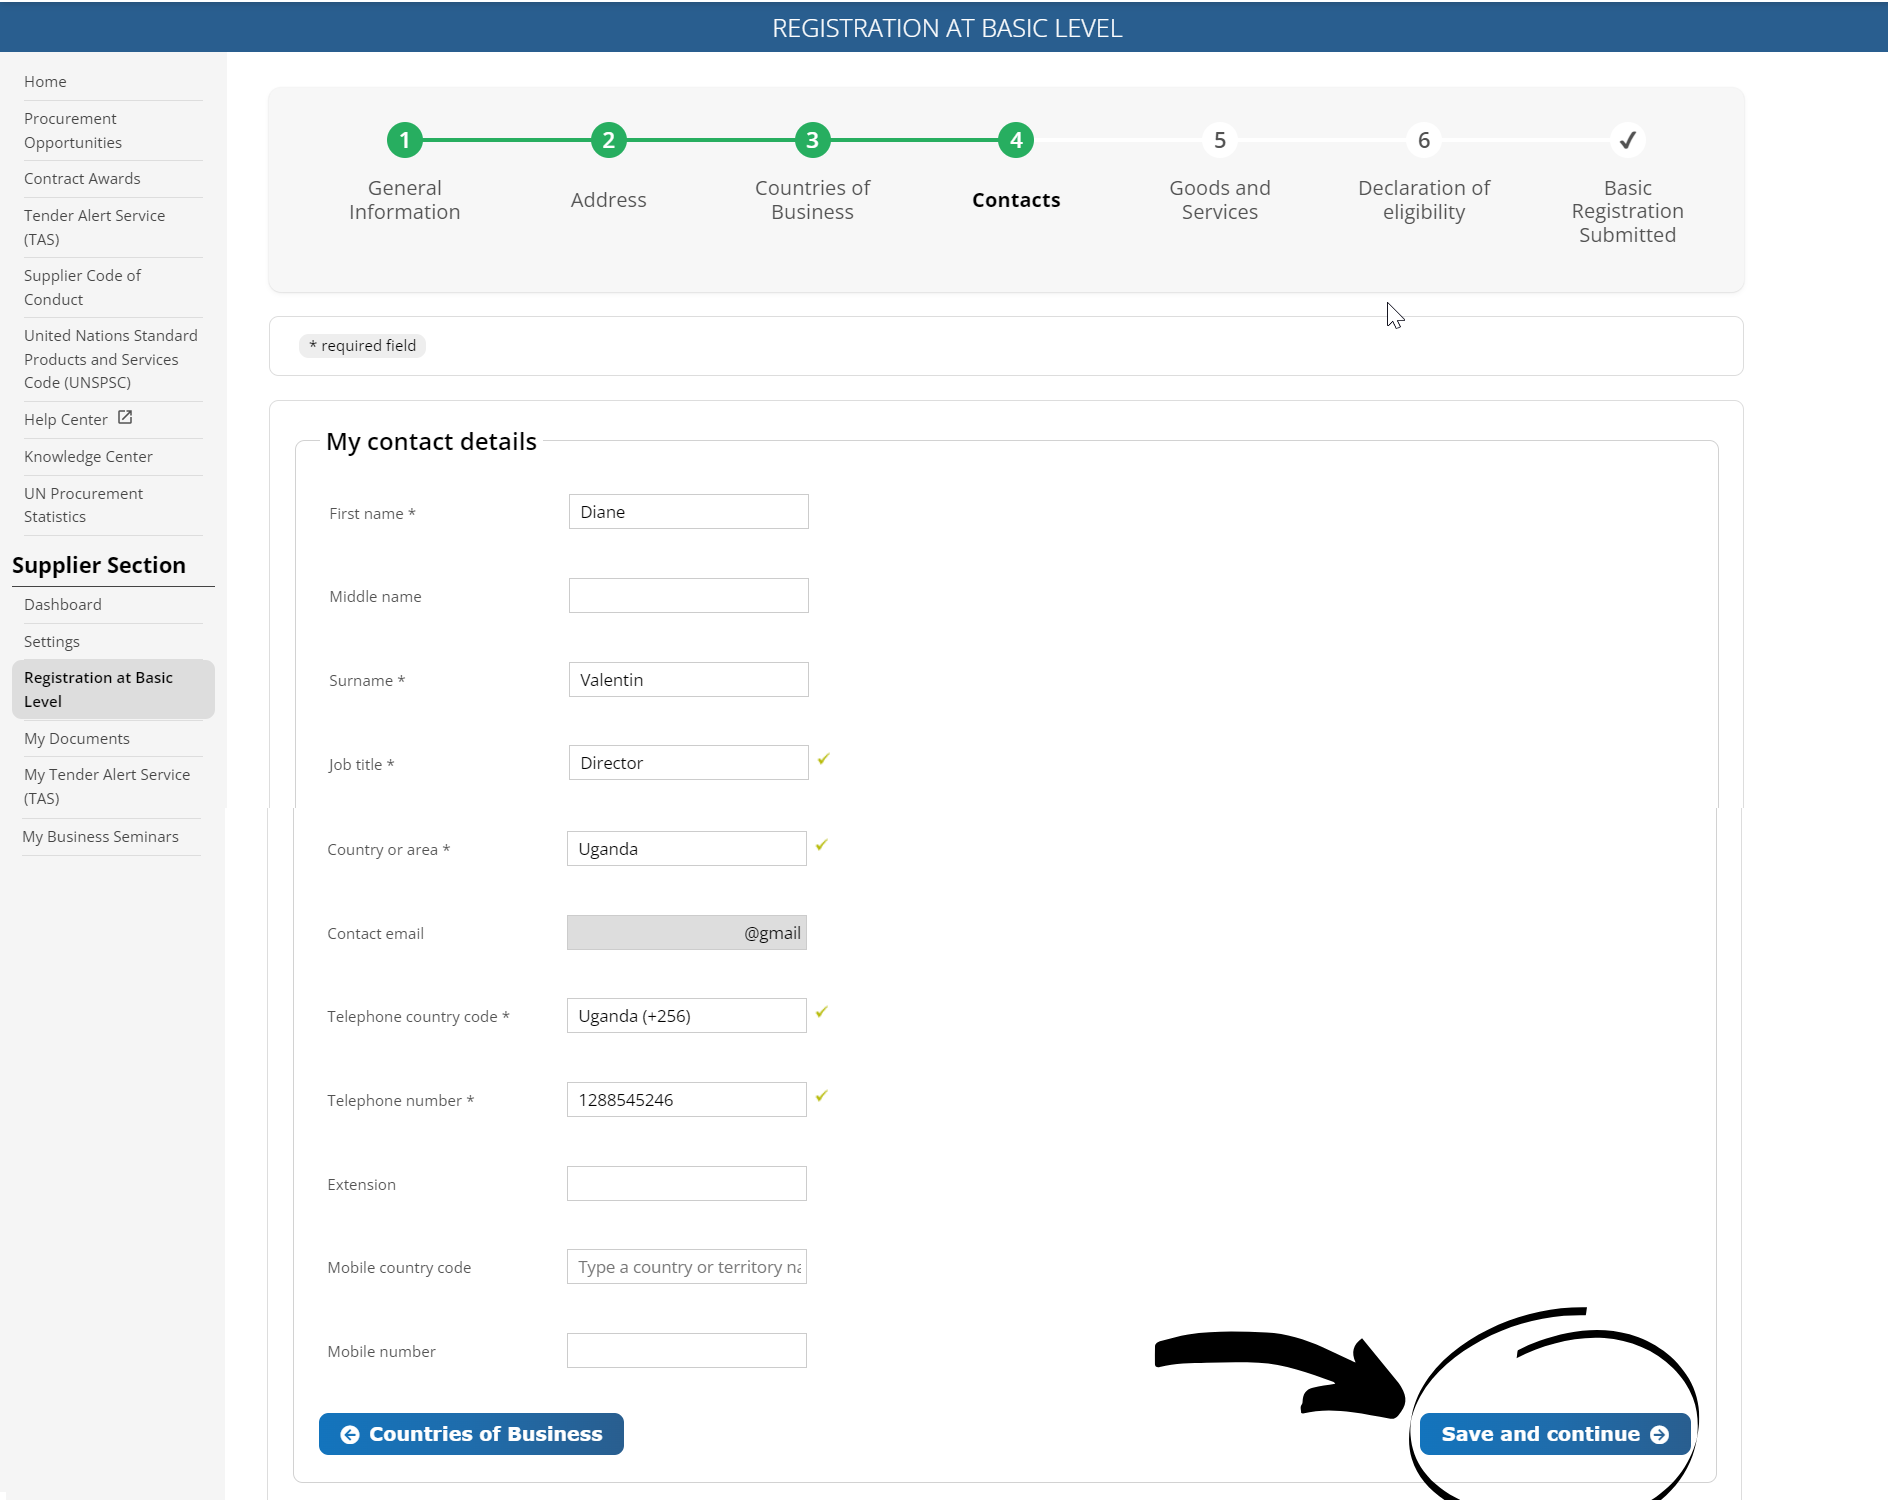Click step 5 Goods and Services circle

pyautogui.click(x=1219, y=140)
